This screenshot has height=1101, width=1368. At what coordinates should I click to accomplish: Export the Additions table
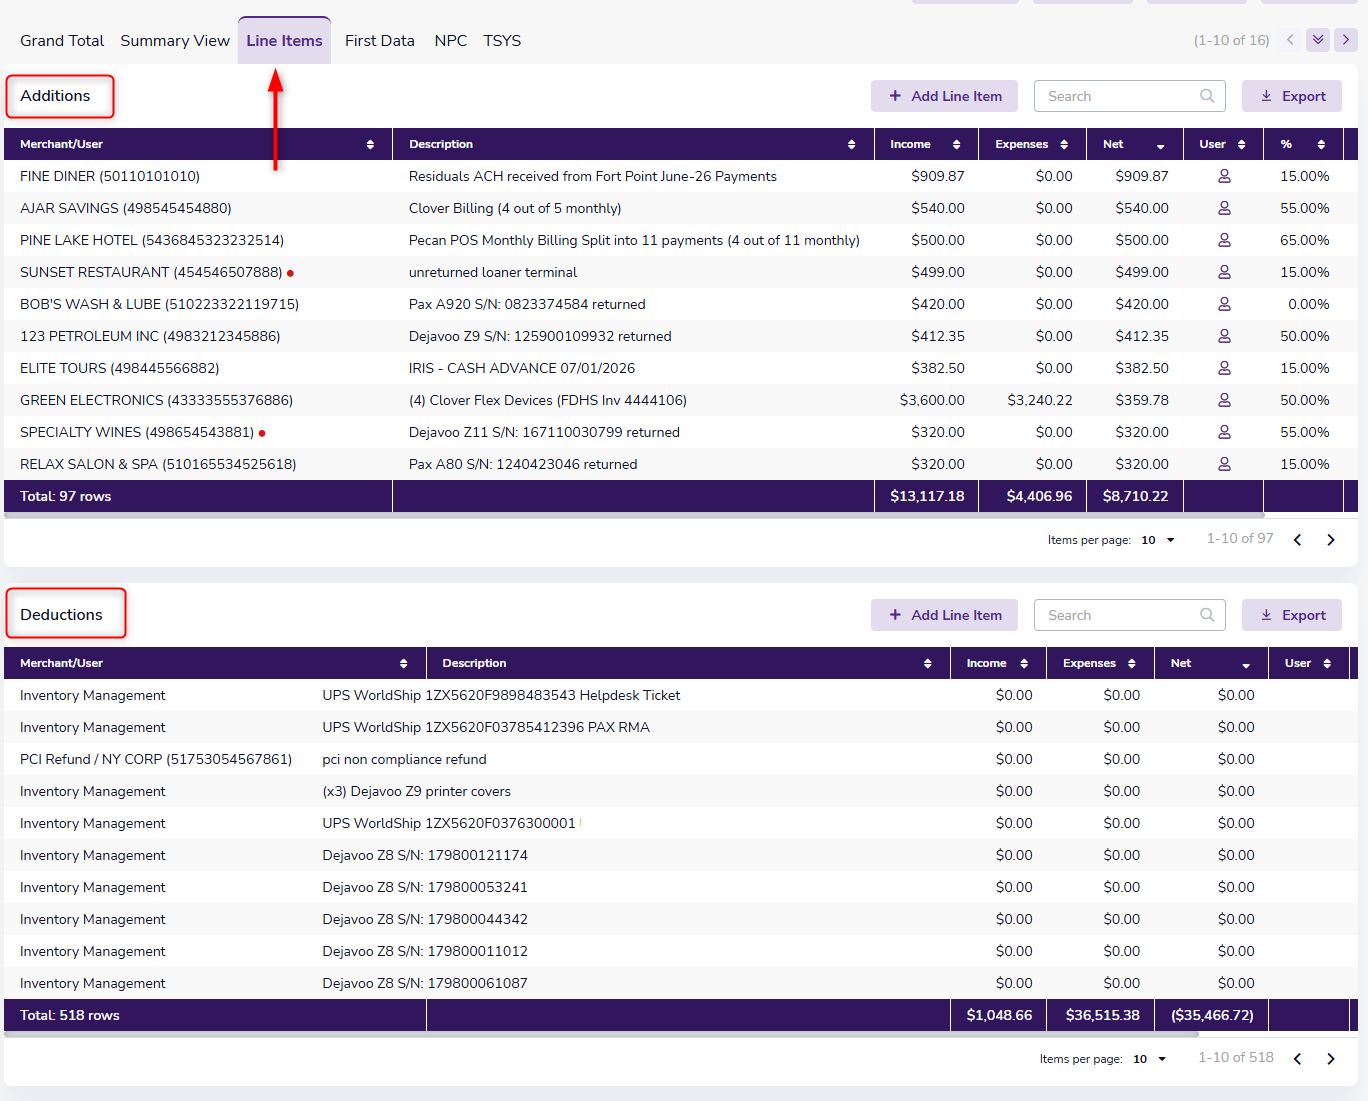pyautogui.click(x=1292, y=96)
